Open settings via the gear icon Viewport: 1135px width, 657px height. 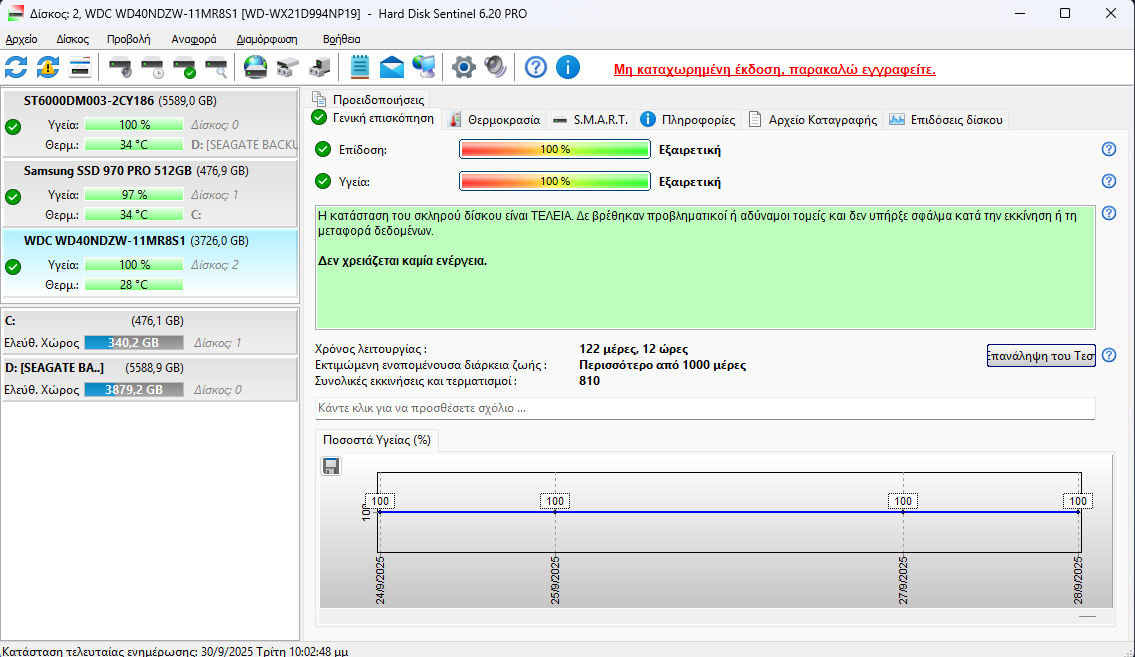[x=462, y=67]
